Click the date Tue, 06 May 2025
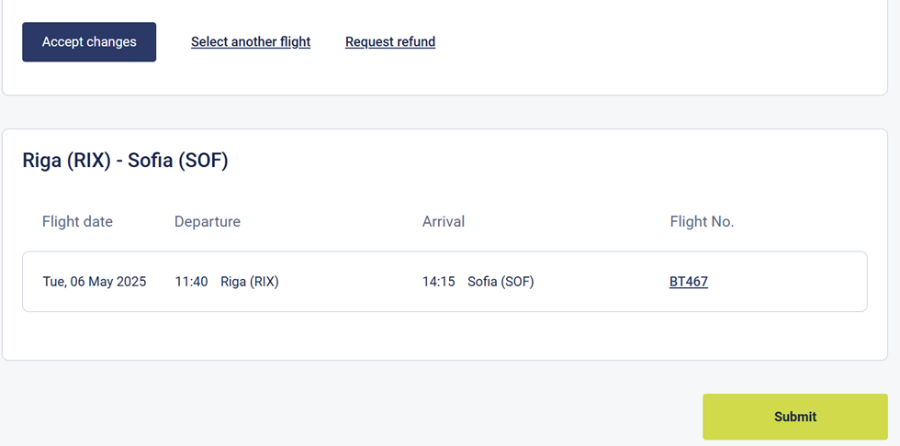This screenshot has width=900, height=446. click(94, 282)
